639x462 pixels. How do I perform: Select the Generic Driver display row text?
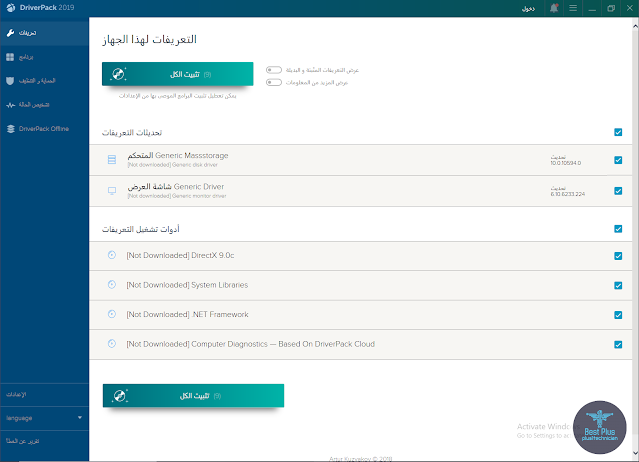coord(176,187)
